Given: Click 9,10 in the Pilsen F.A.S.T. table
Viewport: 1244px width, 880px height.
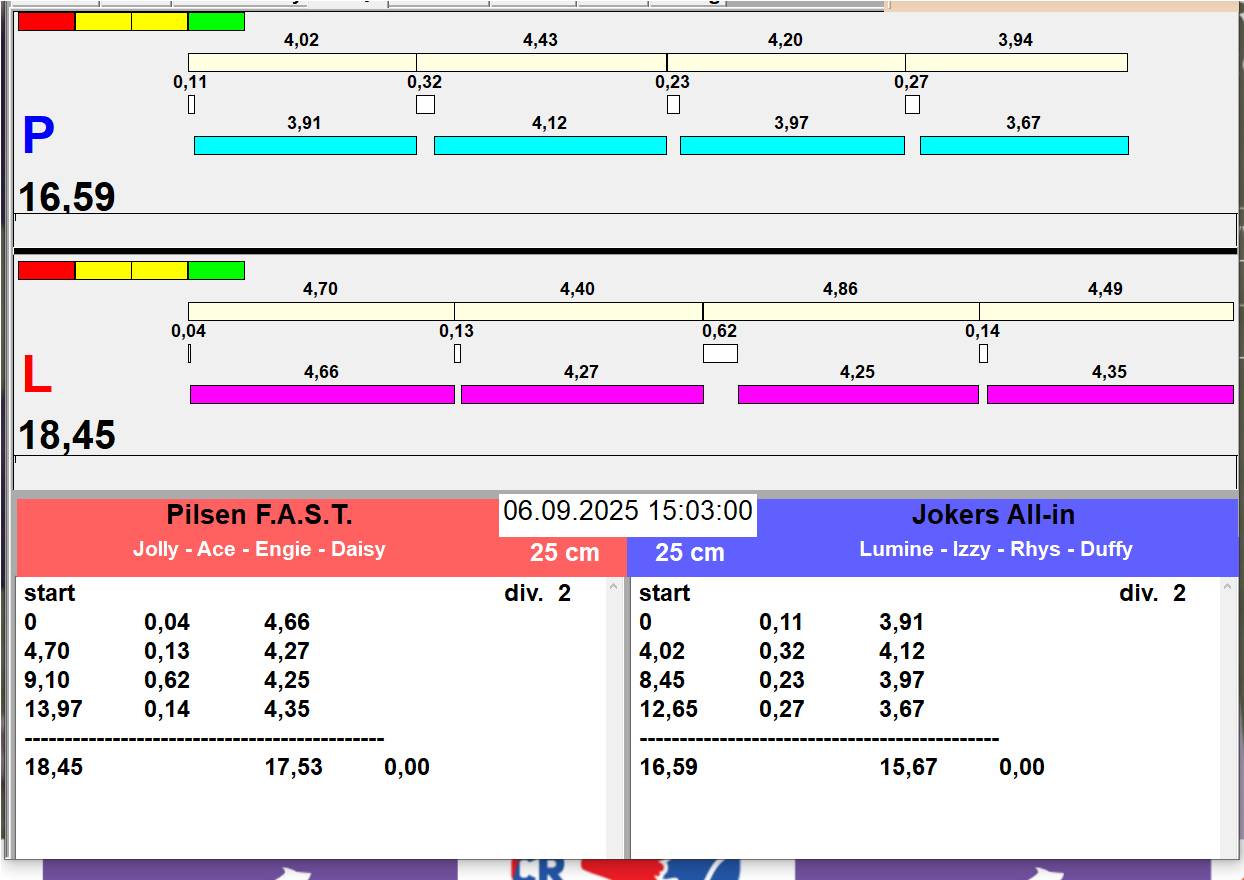Looking at the screenshot, I should coord(47,680).
